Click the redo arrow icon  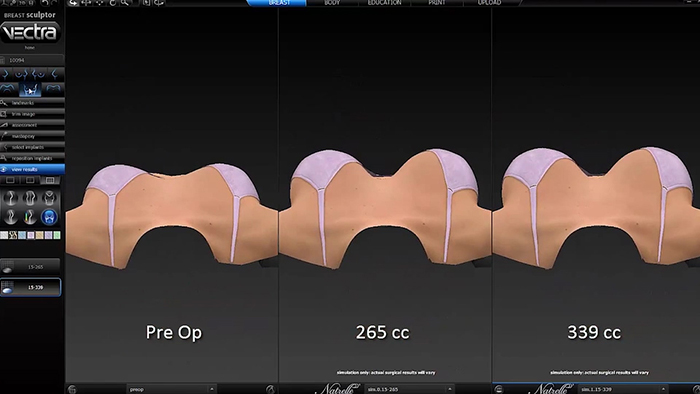pos(55,3)
